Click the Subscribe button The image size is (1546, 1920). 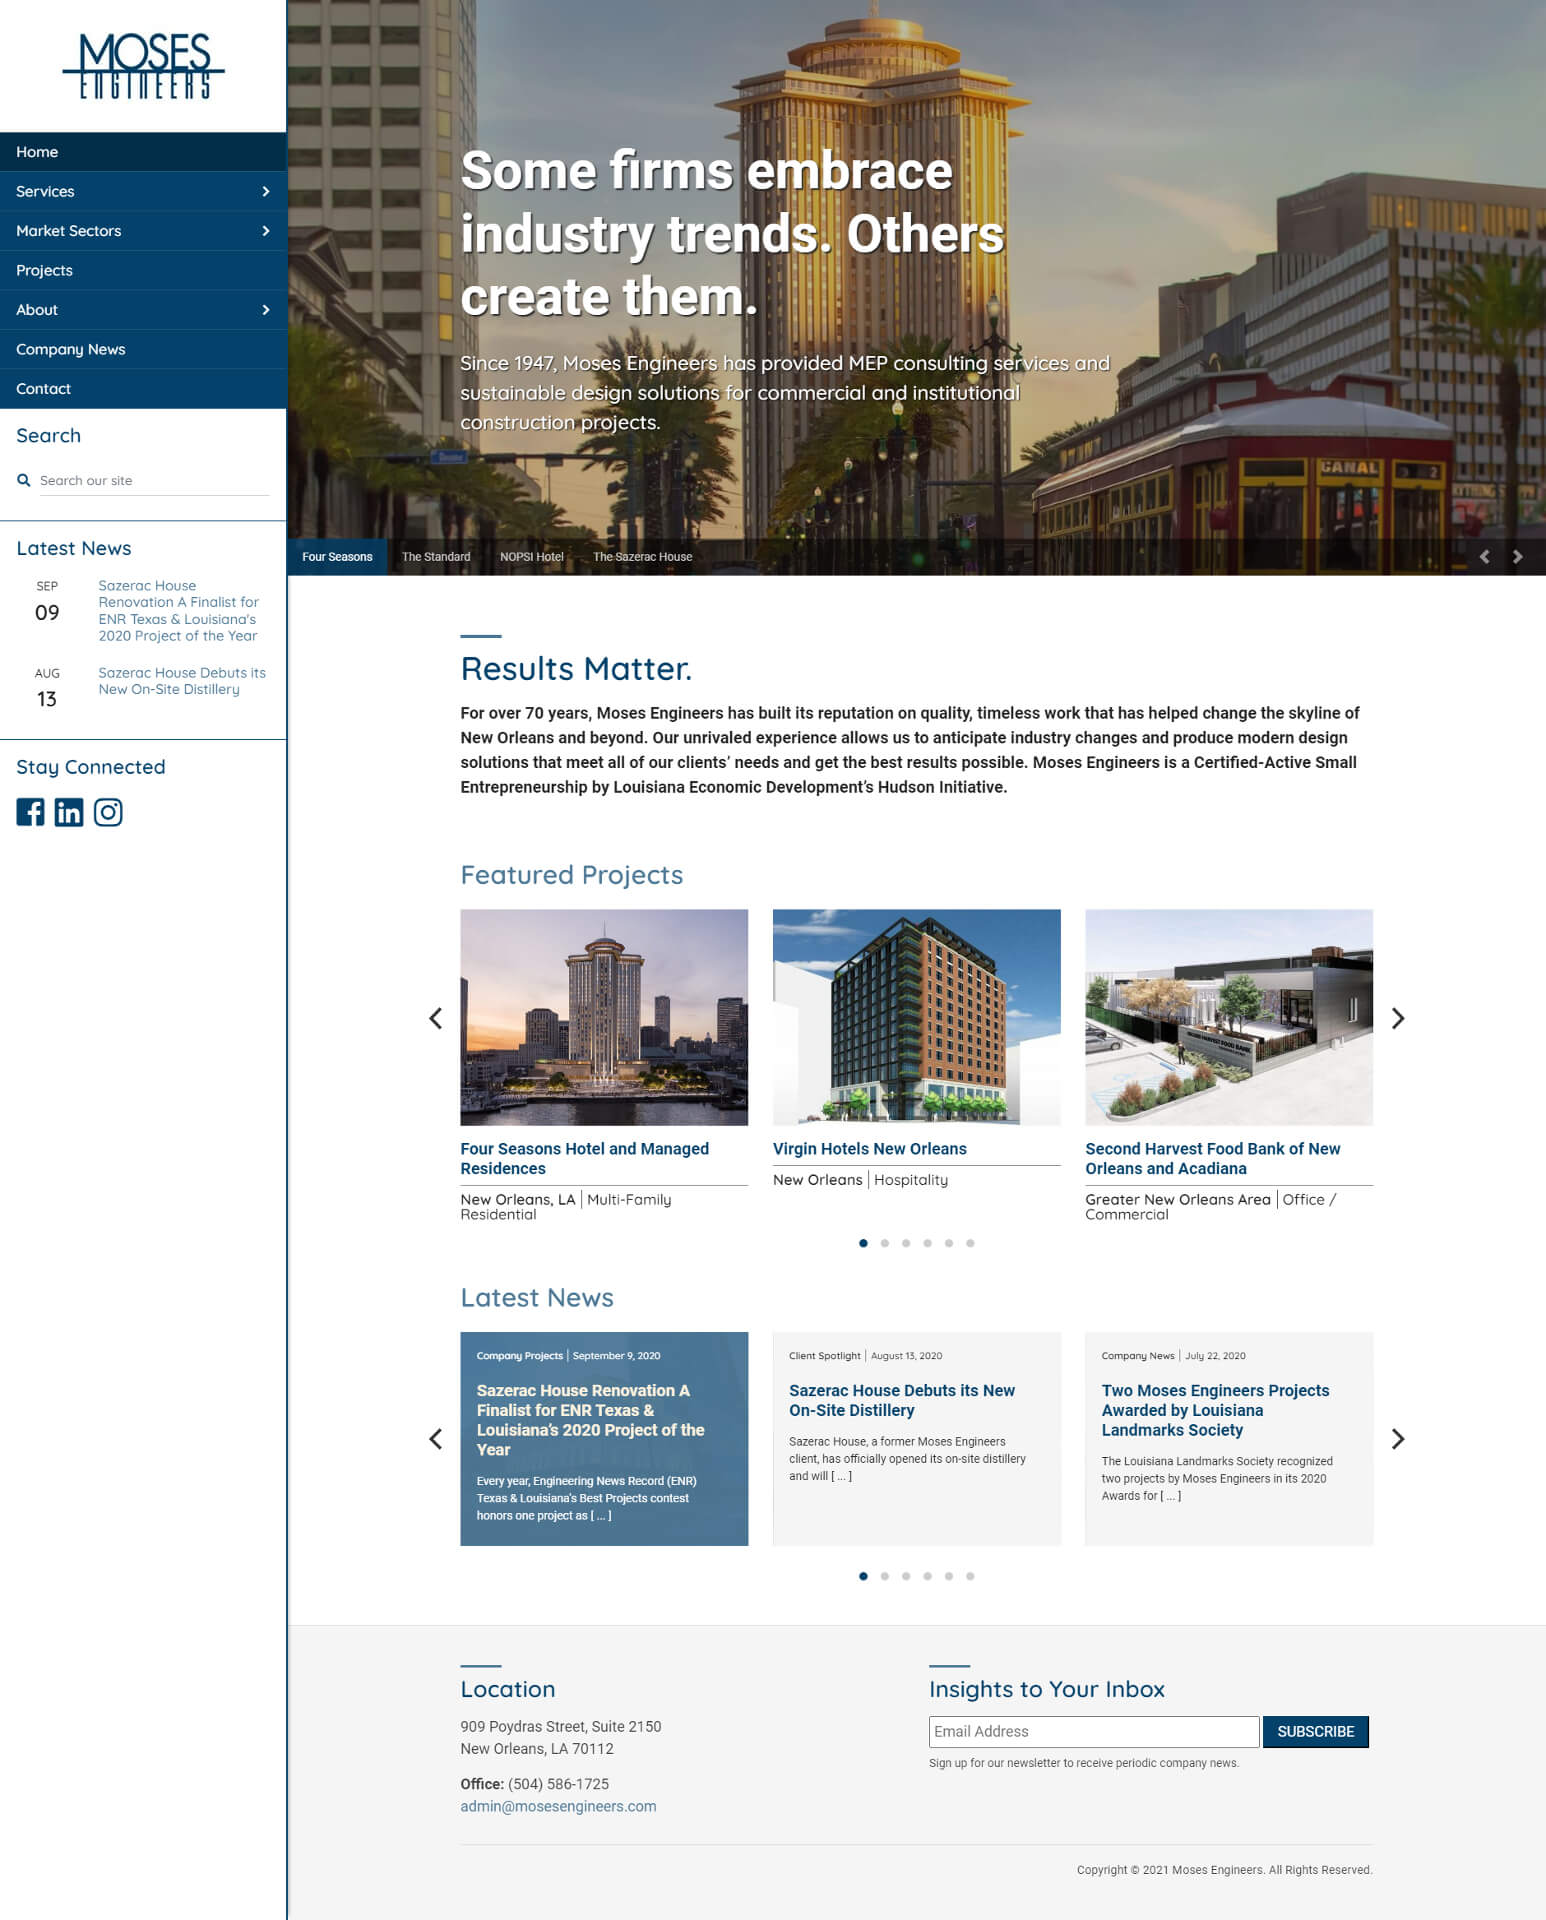1315,1731
